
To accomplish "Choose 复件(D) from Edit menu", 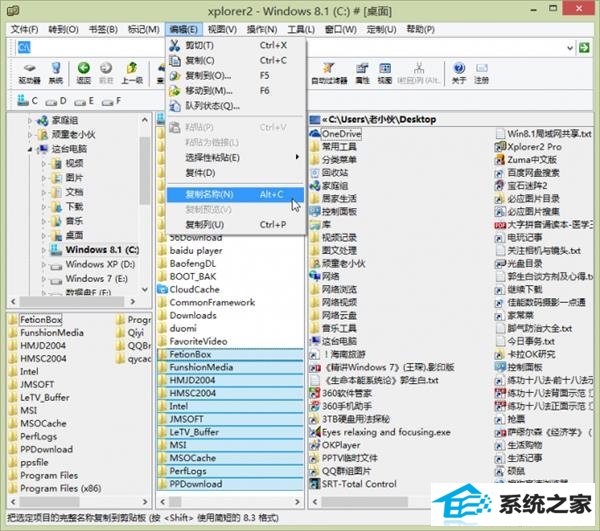I will pos(235,173).
